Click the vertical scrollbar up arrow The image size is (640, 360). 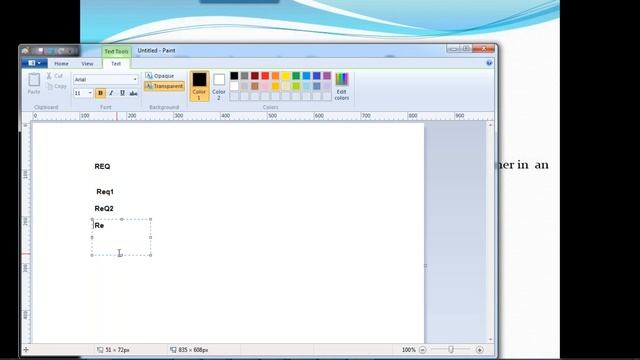tap(490, 125)
